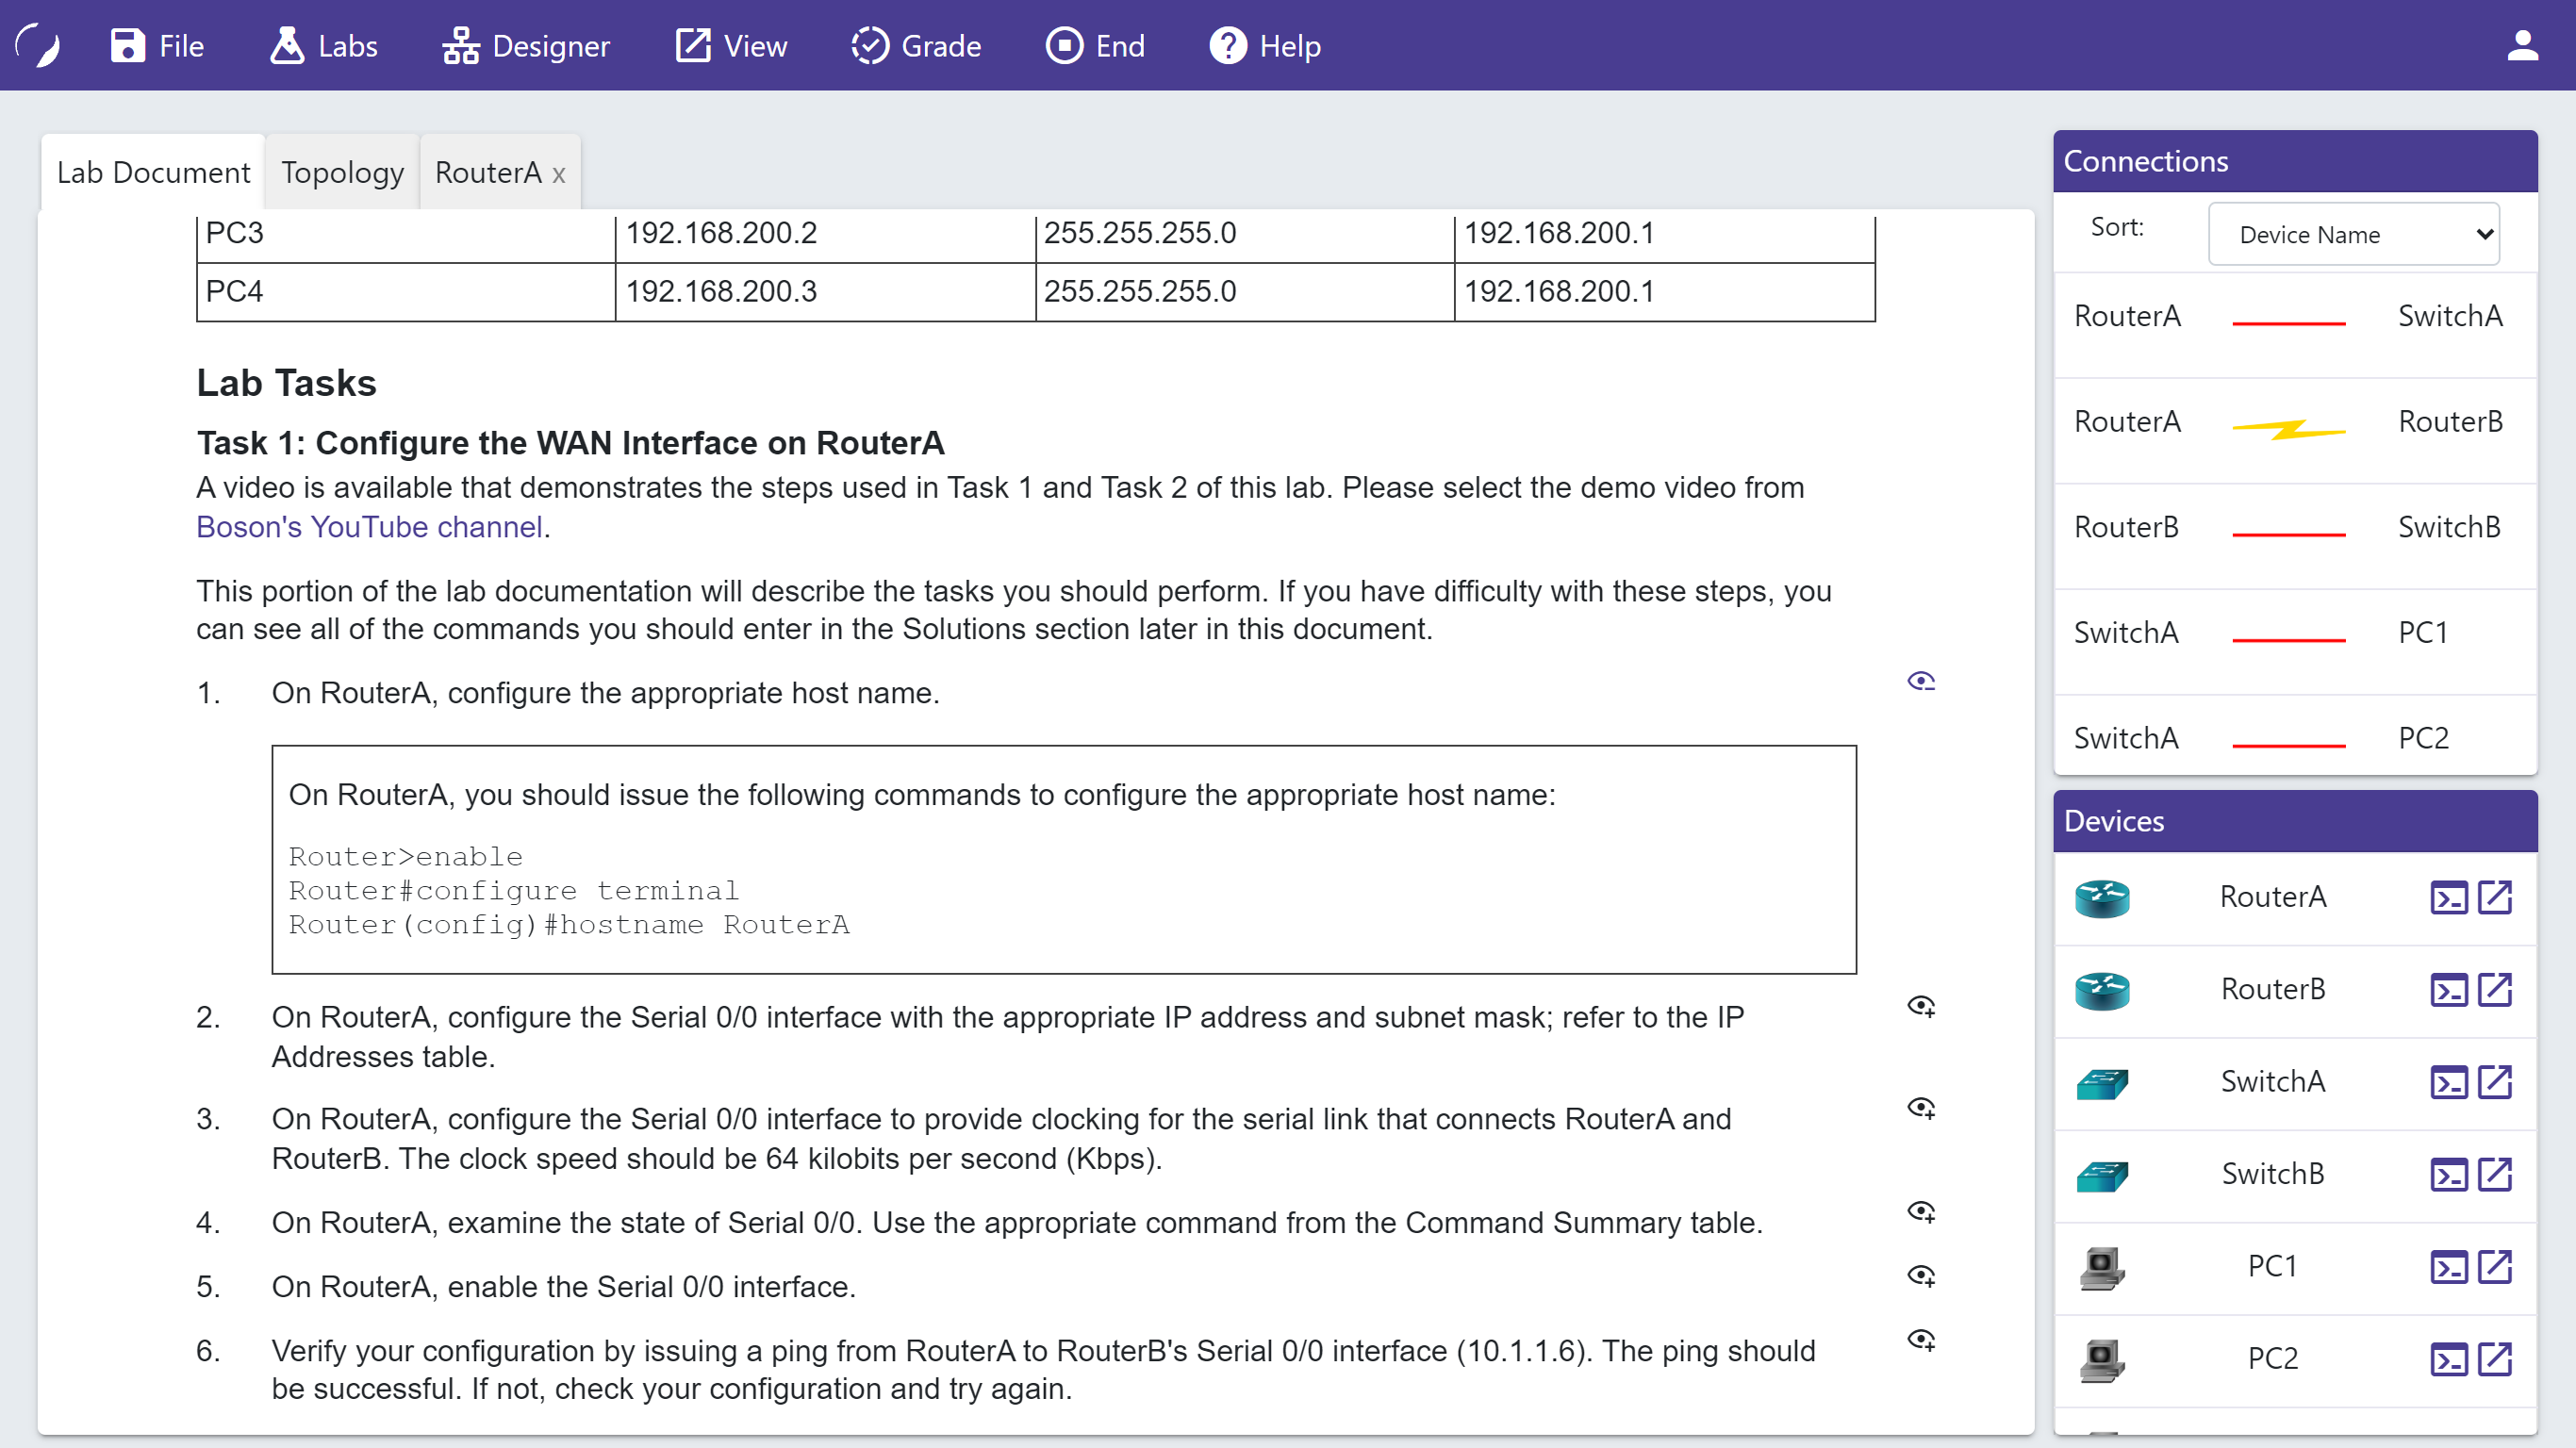Viewport: 2576px width, 1448px height.
Task: Pop out PC2 in external window
Action: pyautogui.click(x=2494, y=1359)
